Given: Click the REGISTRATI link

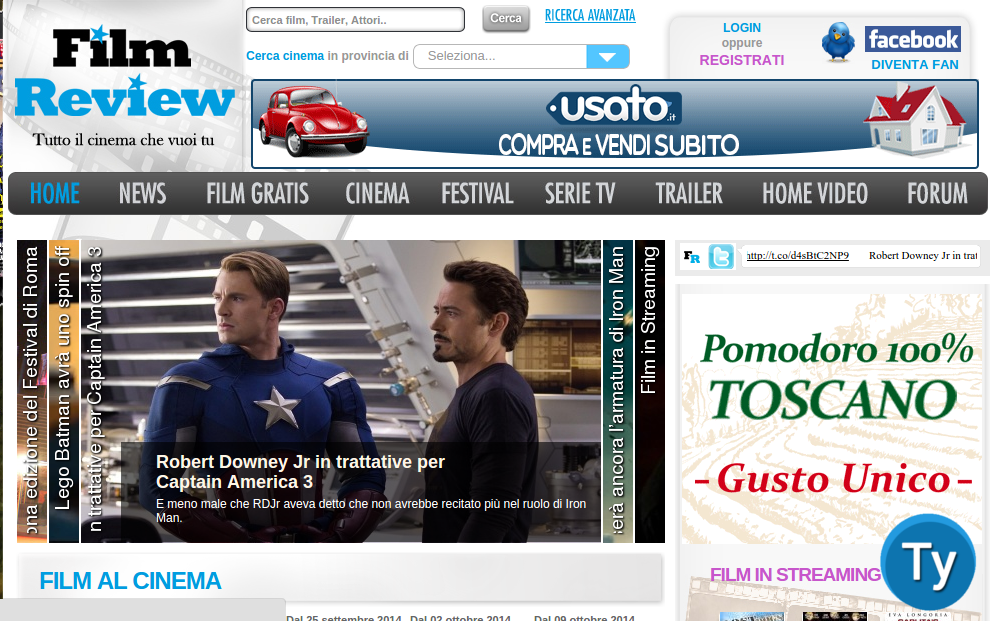Looking at the screenshot, I should pyautogui.click(x=741, y=60).
